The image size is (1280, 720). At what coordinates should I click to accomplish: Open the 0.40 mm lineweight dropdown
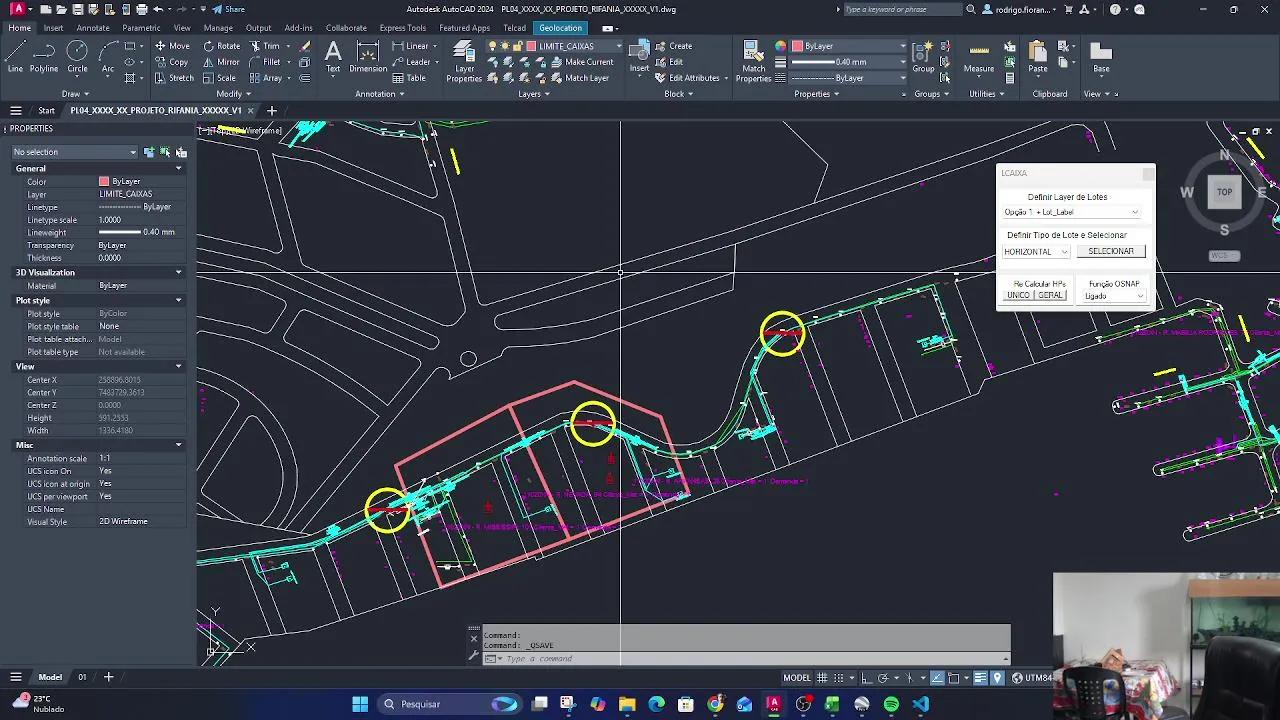pyautogui.click(x=850, y=62)
